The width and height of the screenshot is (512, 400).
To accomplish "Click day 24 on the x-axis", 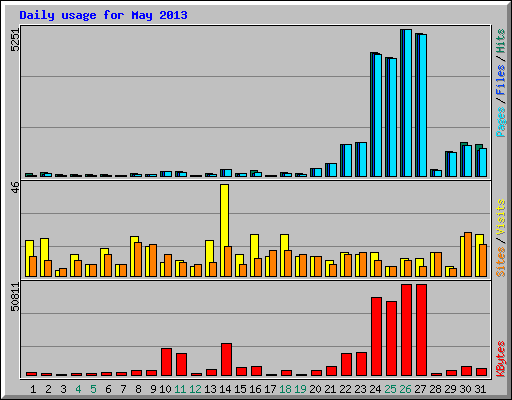I will click(x=375, y=389).
